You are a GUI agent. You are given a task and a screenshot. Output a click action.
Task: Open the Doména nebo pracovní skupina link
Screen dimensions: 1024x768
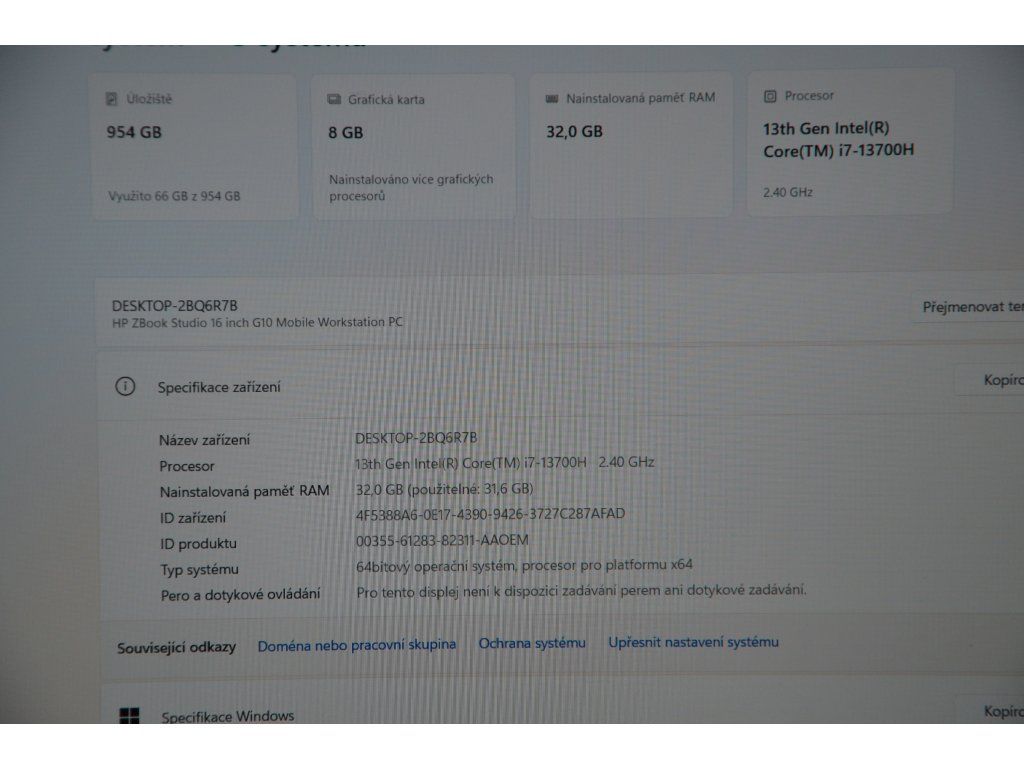[357, 645]
